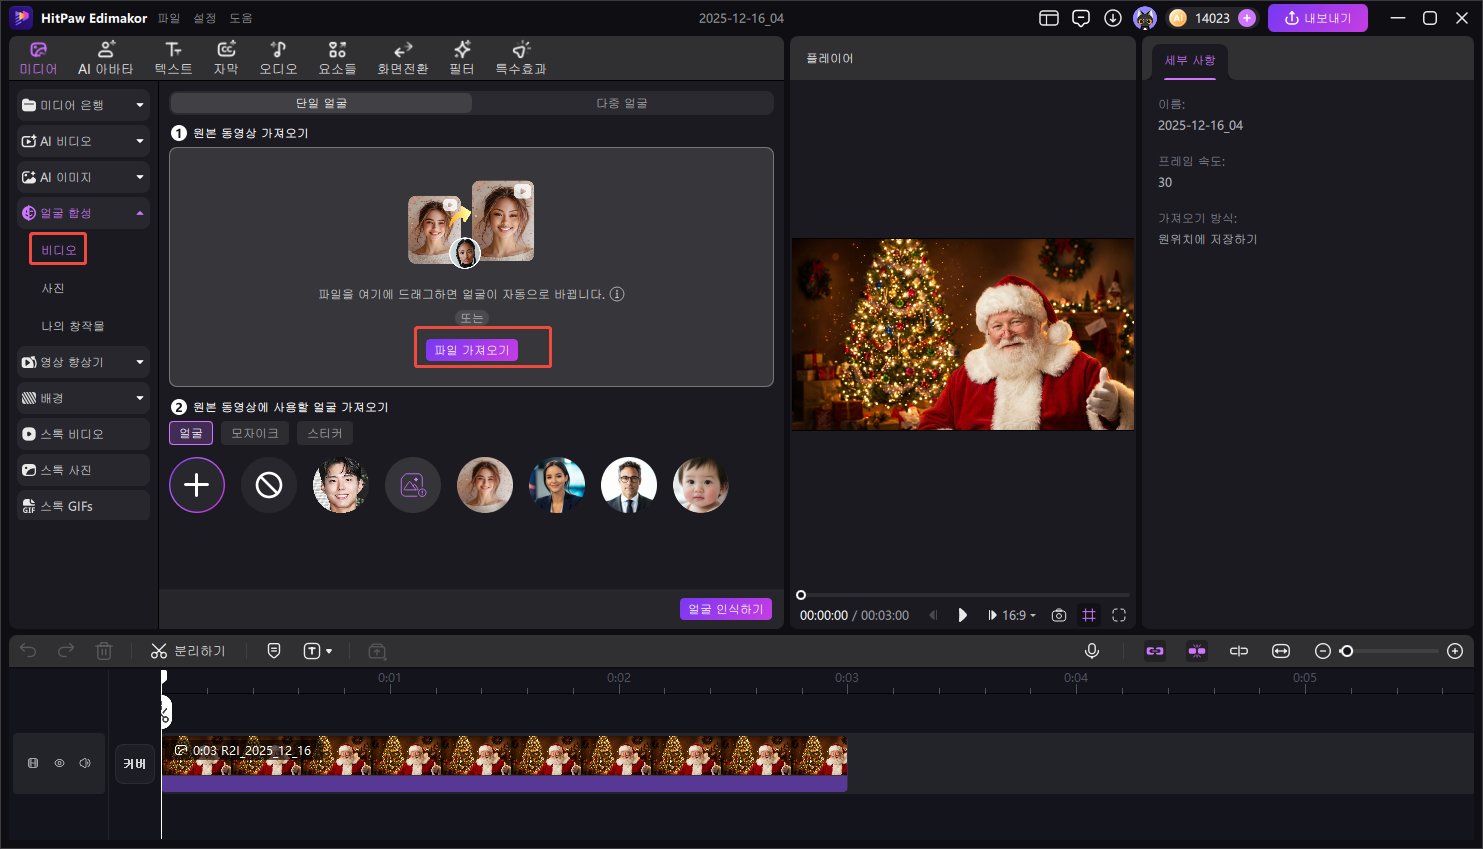The image size is (1483, 849).
Task: Click the scissors split (분리하기) tool
Action: pyautogui.click(x=188, y=651)
